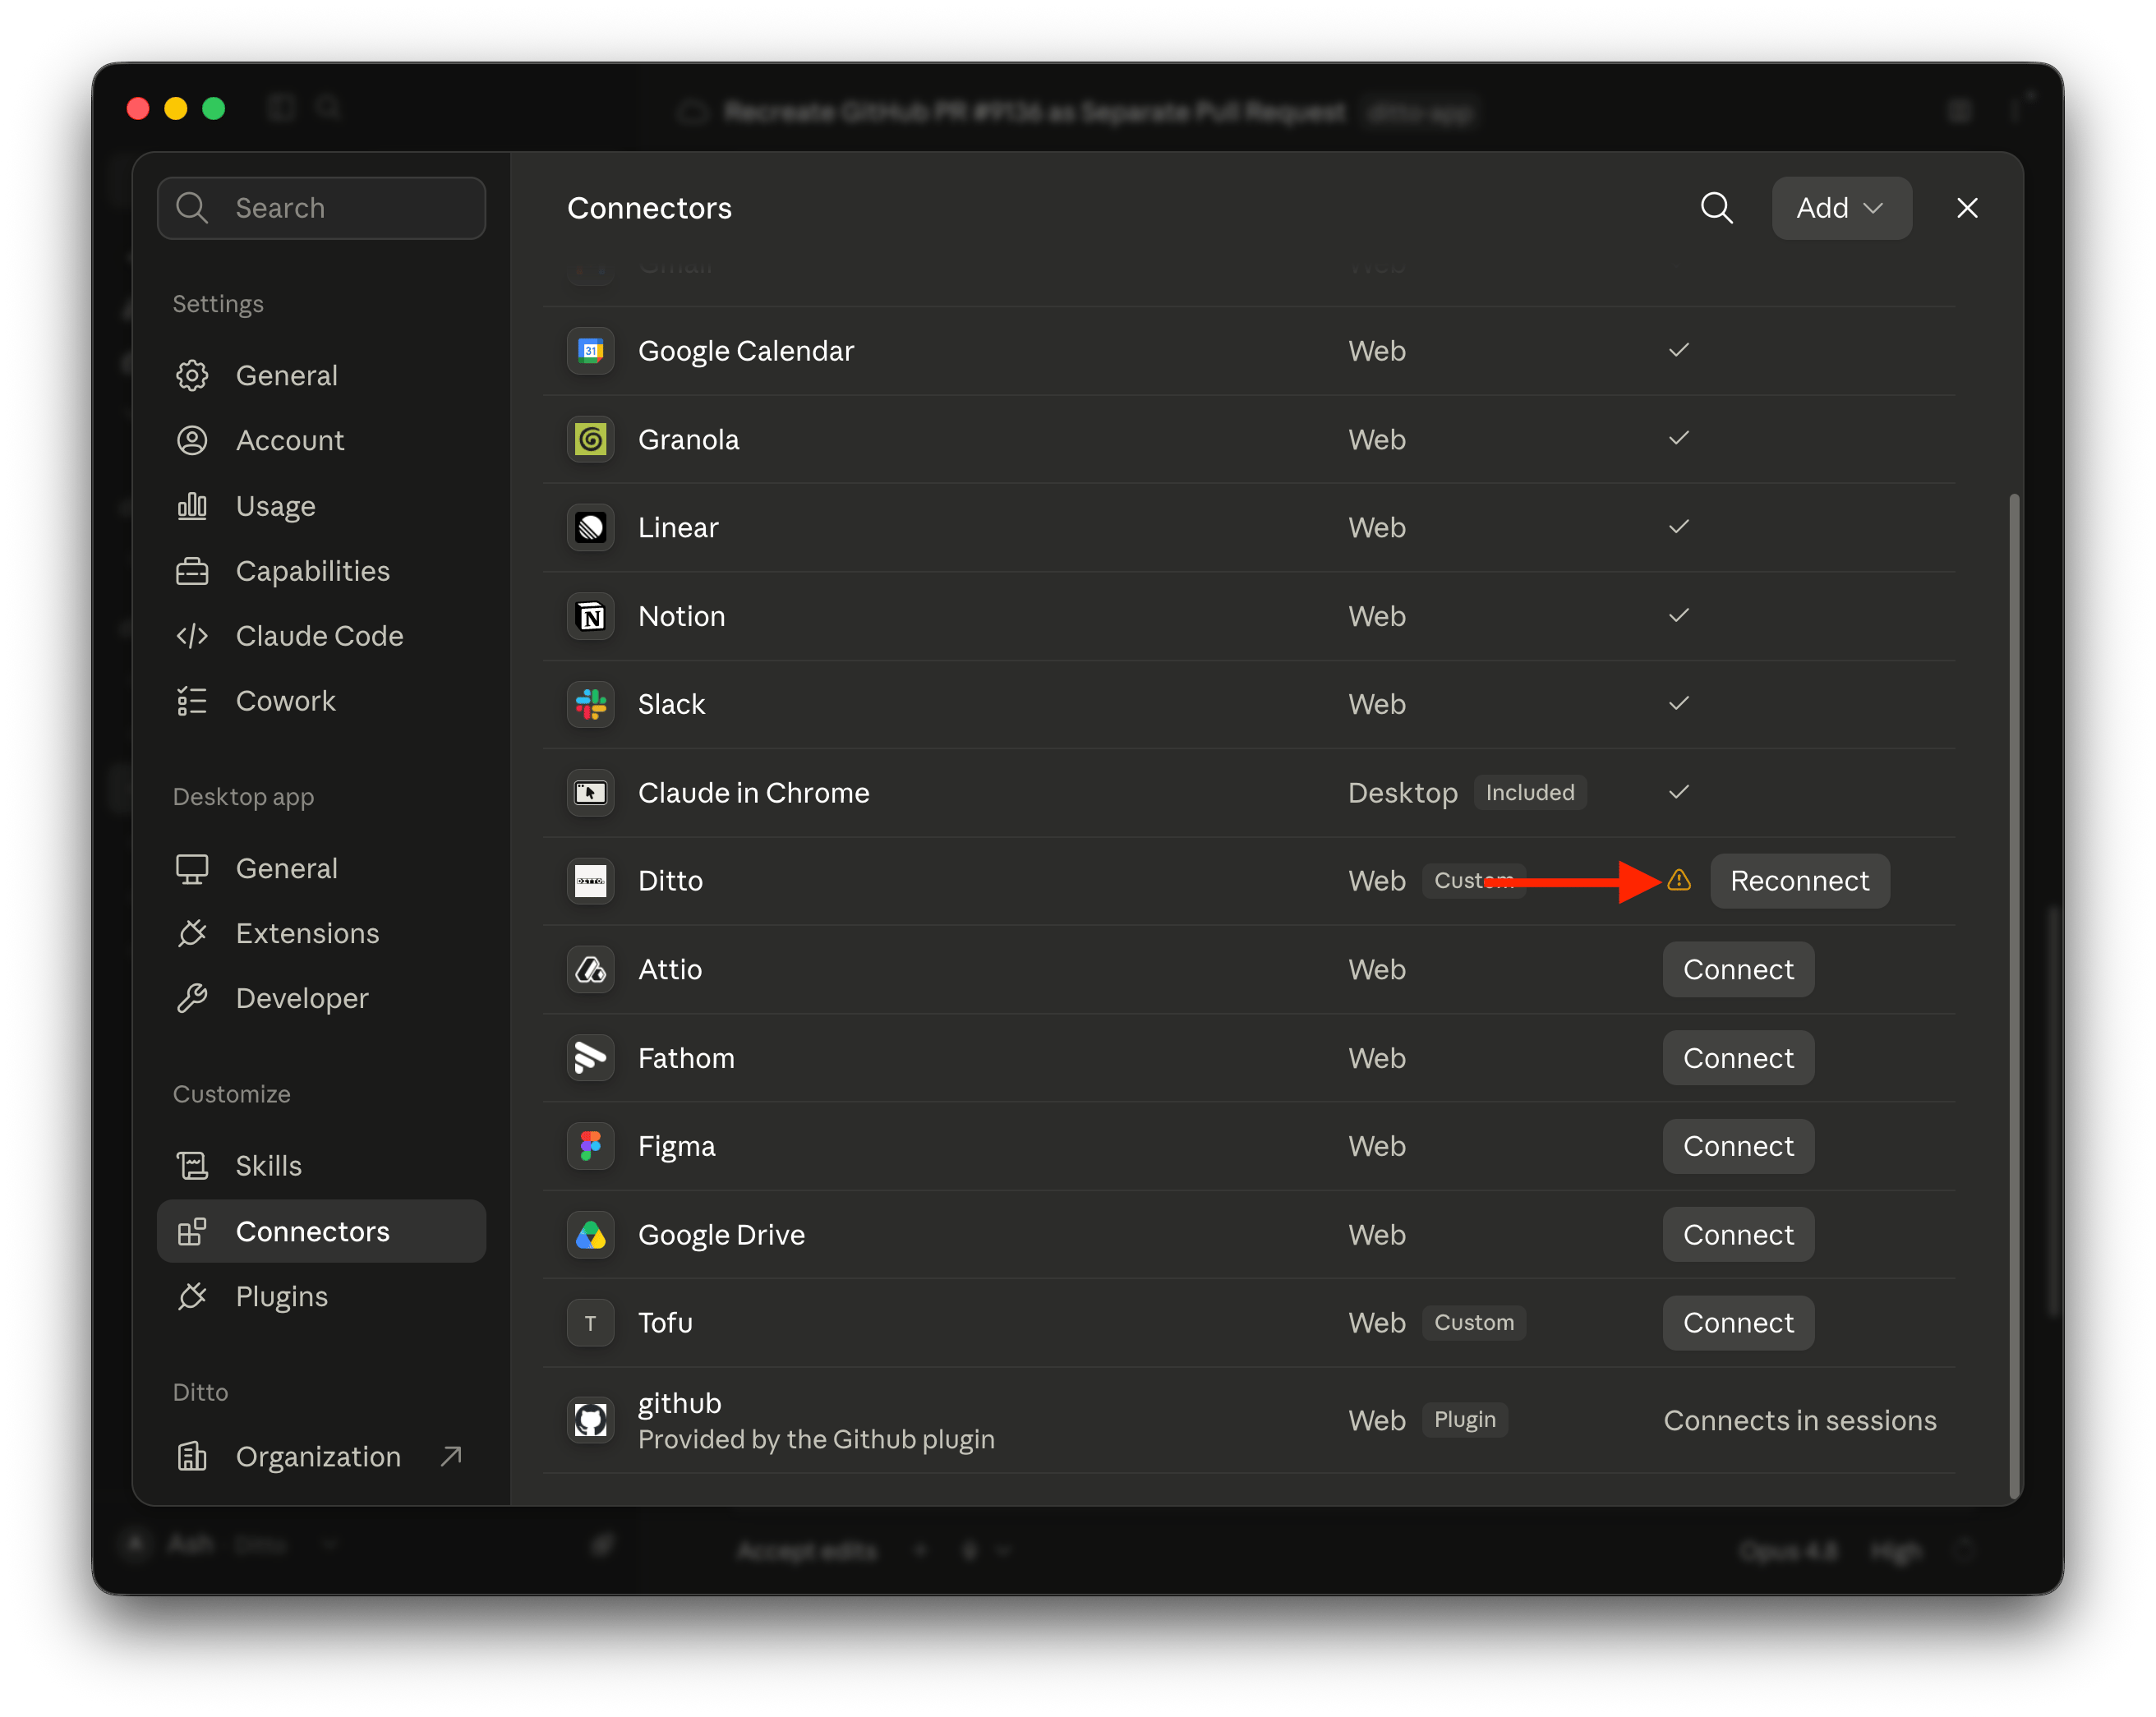Click the yellow macOS minimize window button
Screen dimensions: 2156x1717
pyautogui.click(x=176, y=109)
